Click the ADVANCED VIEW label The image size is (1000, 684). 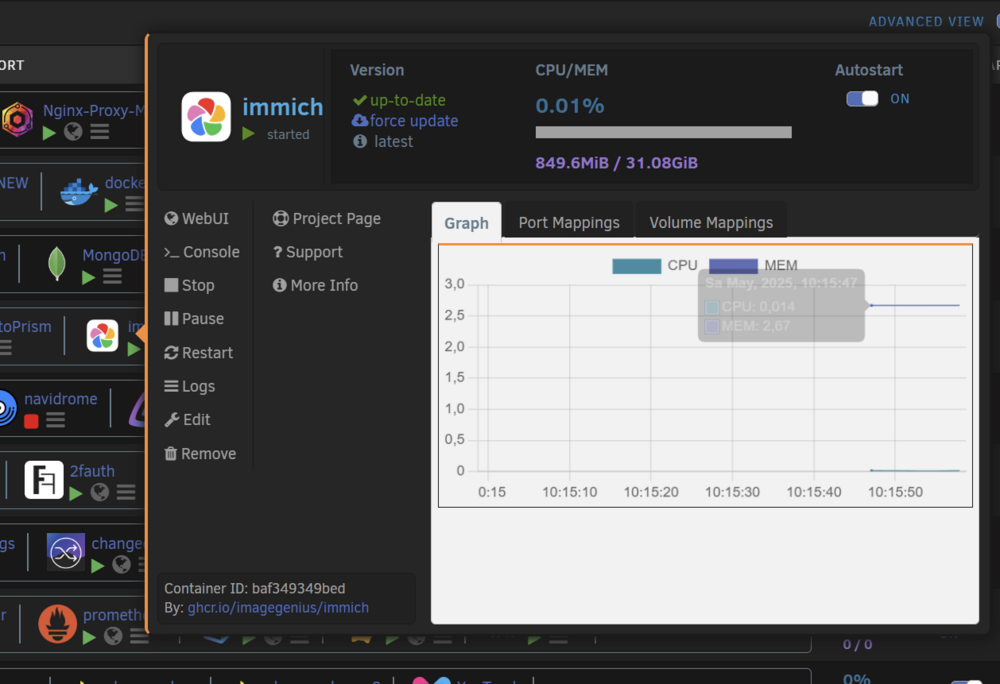[926, 22]
